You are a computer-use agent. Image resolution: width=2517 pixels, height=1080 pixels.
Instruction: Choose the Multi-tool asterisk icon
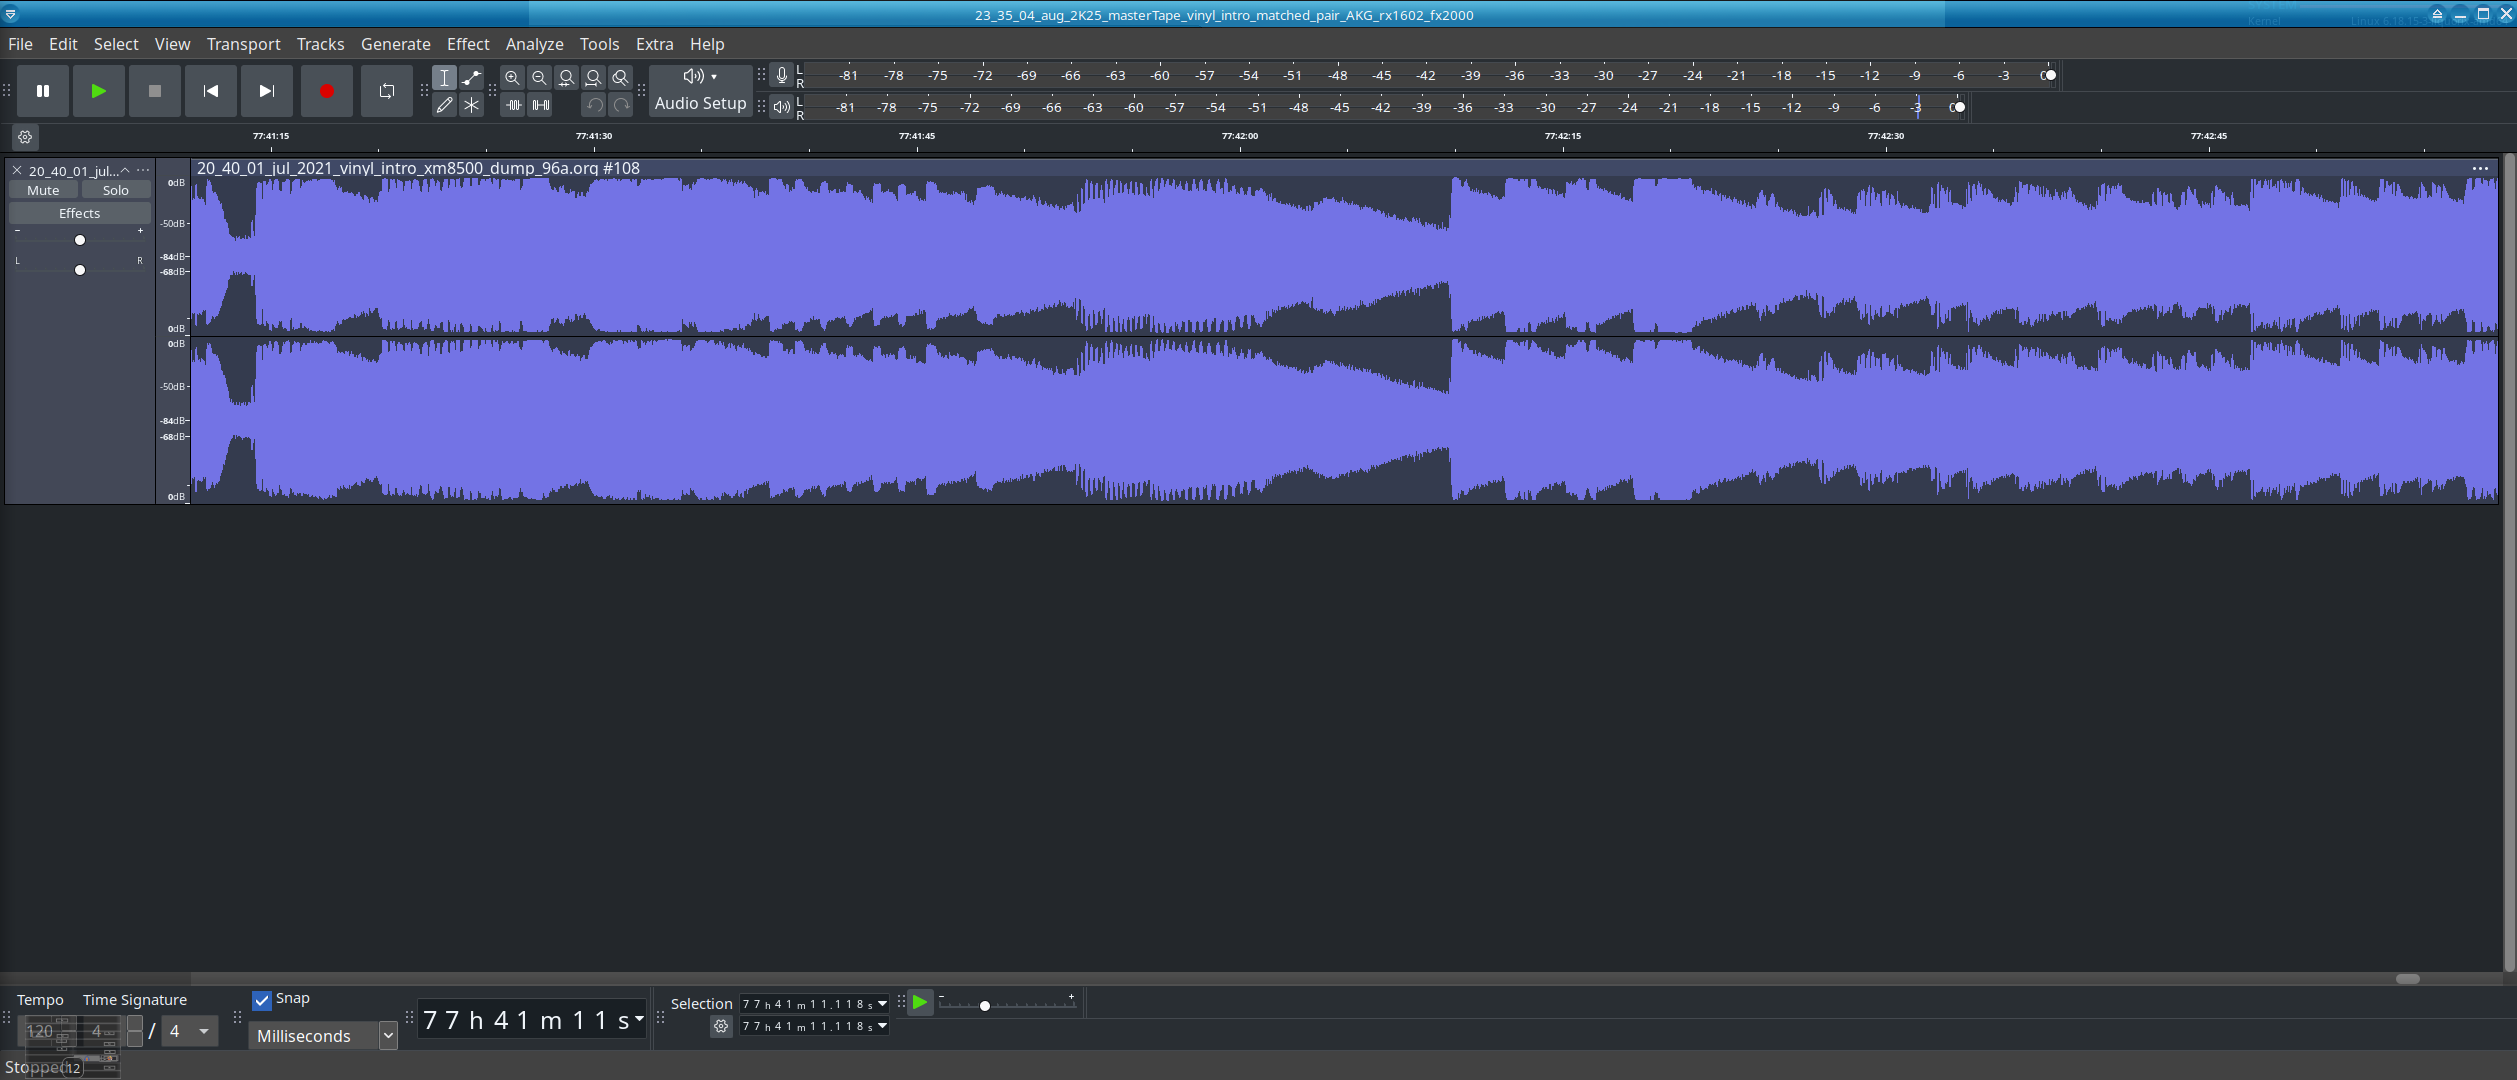pyautogui.click(x=471, y=105)
